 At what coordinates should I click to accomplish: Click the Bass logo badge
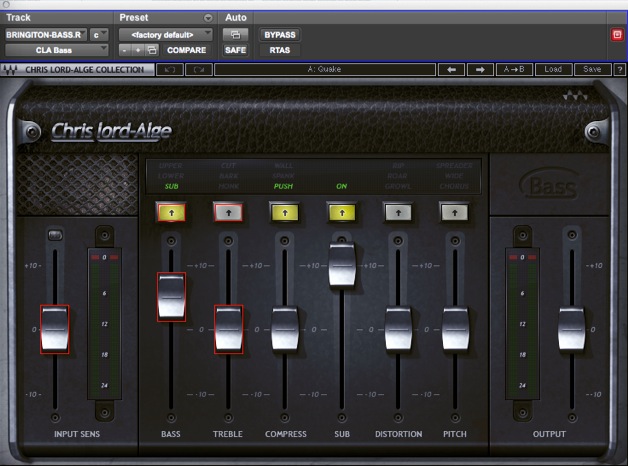[550, 185]
